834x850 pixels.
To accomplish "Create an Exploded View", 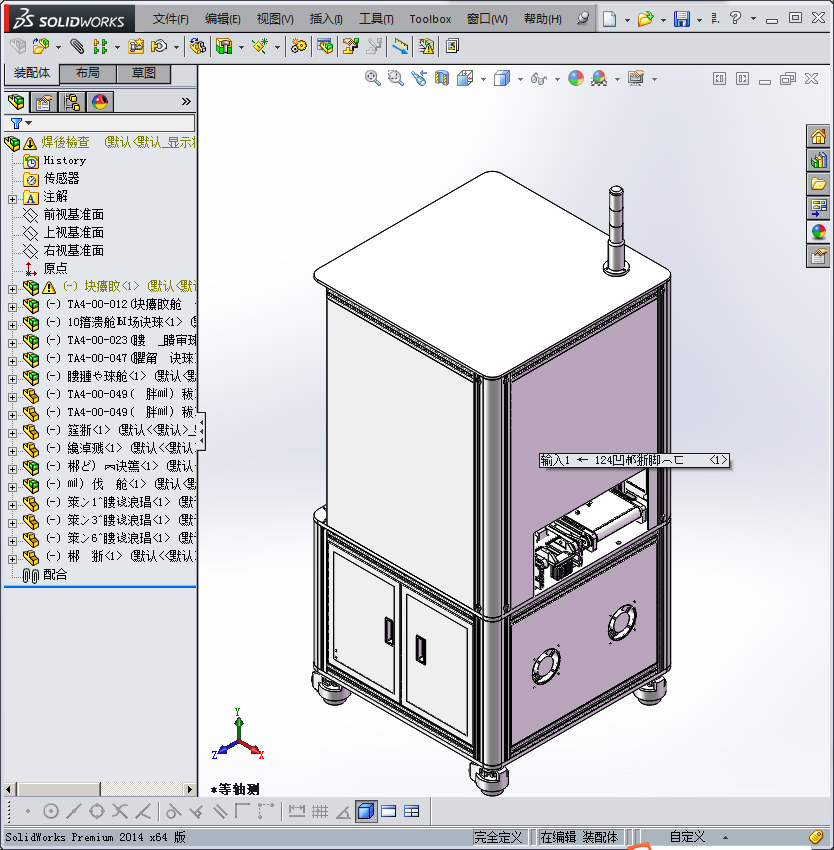I will coord(350,47).
